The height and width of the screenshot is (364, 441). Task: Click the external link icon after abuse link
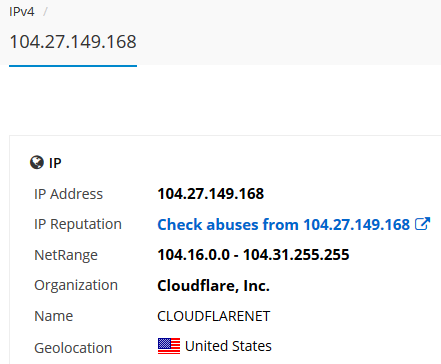tap(422, 224)
